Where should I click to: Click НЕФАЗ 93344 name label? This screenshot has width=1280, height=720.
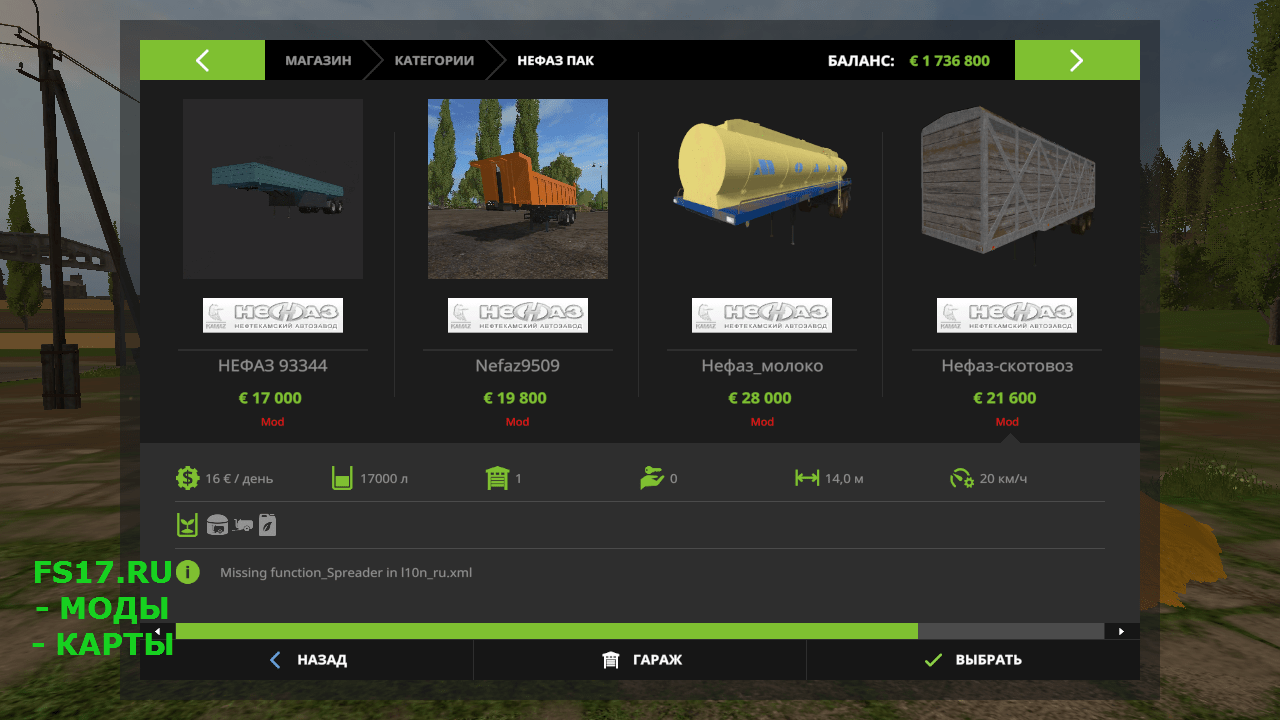click(x=273, y=366)
